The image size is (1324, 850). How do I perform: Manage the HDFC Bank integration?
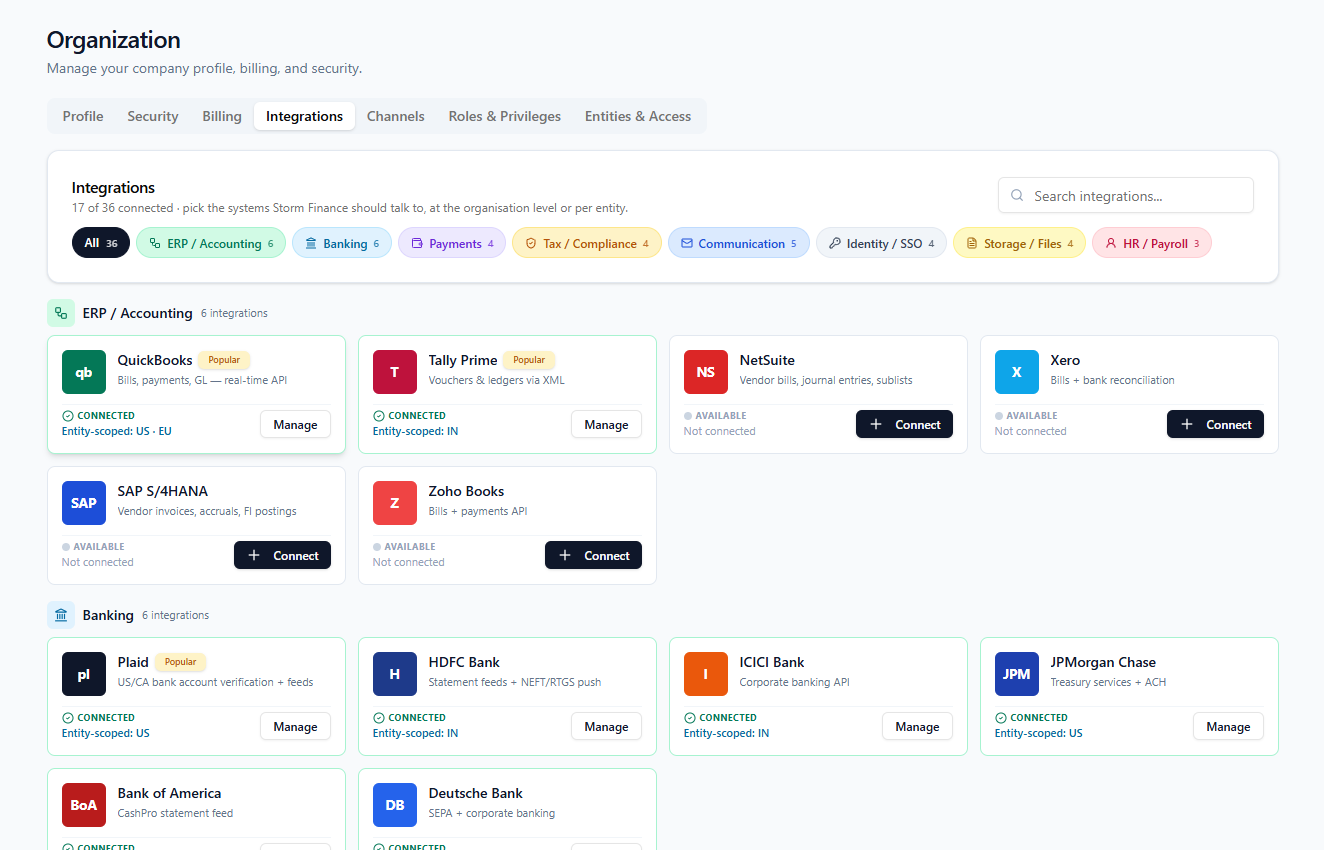(606, 726)
